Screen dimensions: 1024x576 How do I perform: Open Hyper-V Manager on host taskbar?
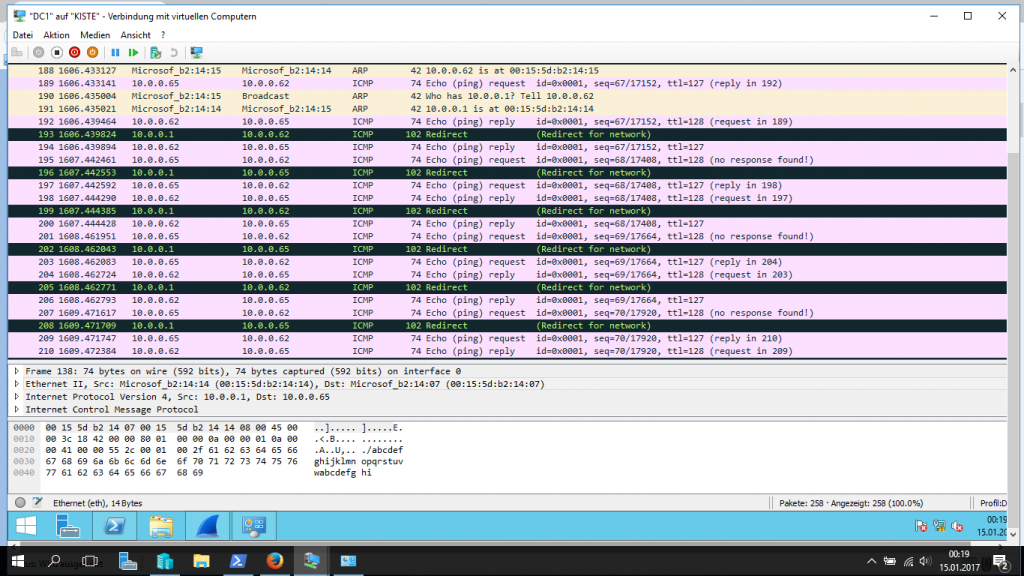pos(165,561)
